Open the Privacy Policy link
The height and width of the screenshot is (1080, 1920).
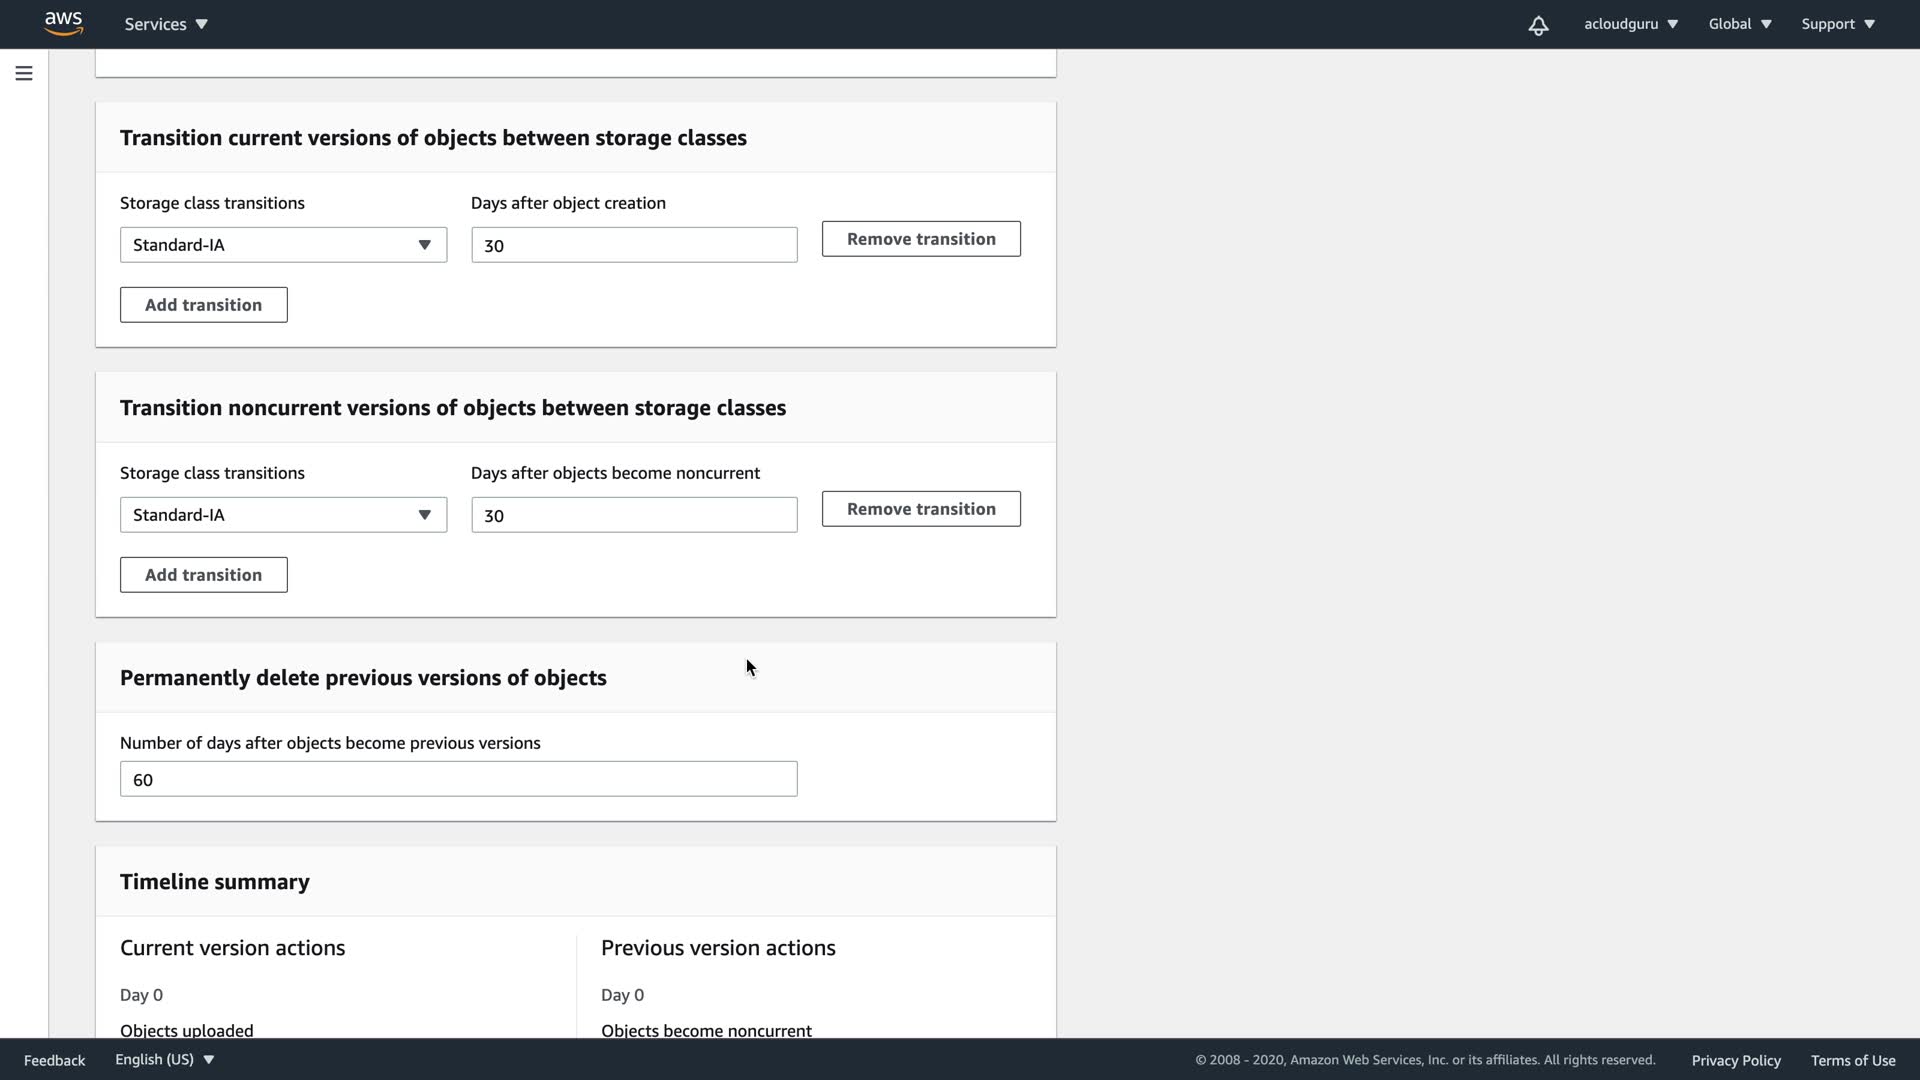1736,1060
